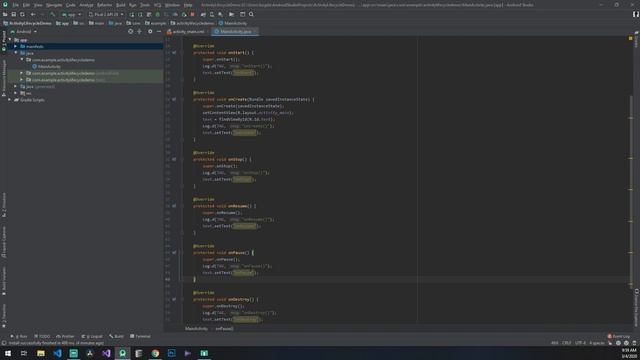Open Visual Studio from taskbar
This screenshot has height=360, width=640.
(x=106, y=353)
